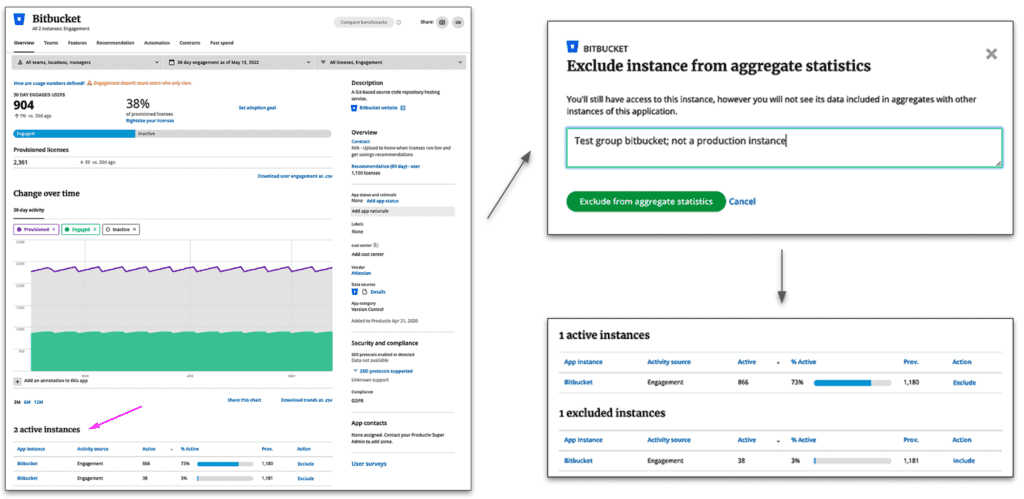
Task: Click Share this chart link
Action: coord(244,400)
